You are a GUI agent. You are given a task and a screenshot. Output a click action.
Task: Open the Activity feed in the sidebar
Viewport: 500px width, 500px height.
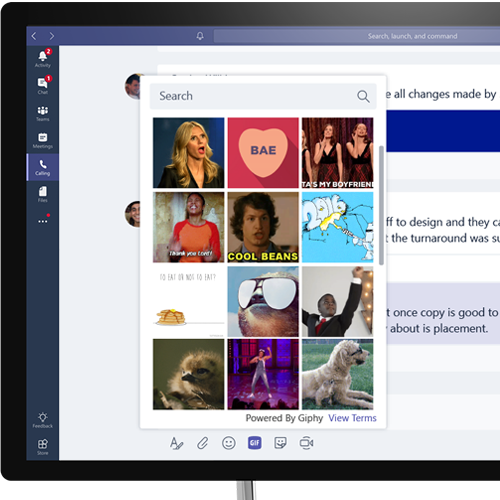click(43, 59)
